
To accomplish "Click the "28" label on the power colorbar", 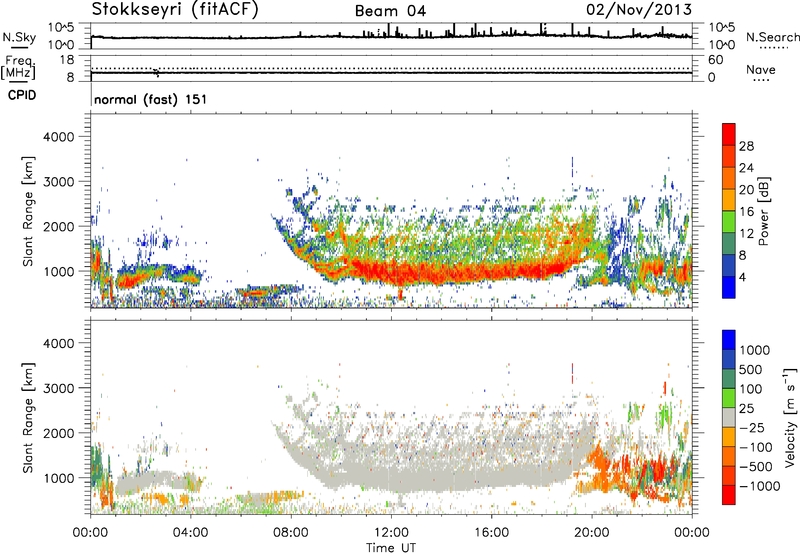I will coord(746,146).
